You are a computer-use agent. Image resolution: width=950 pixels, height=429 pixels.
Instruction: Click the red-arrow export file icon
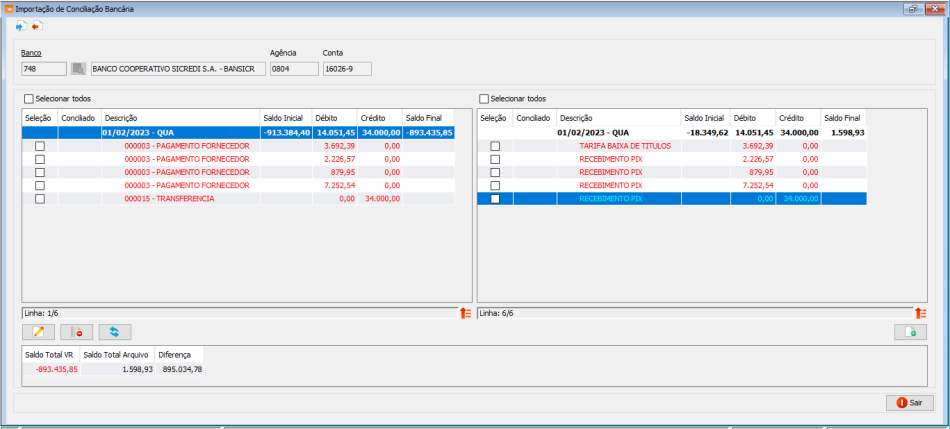coord(37,26)
